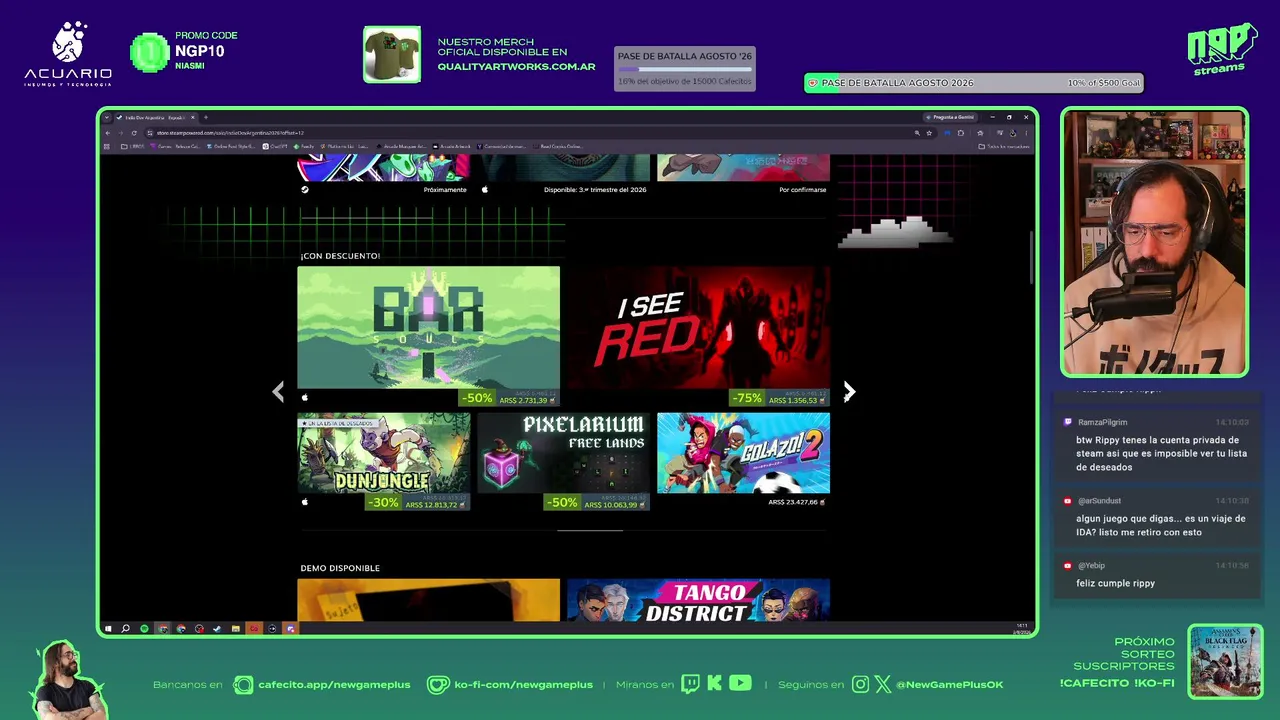This screenshot has width=1280, height=720.
Task: Click the @NewGamePlusOK handle
Action: [950, 685]
